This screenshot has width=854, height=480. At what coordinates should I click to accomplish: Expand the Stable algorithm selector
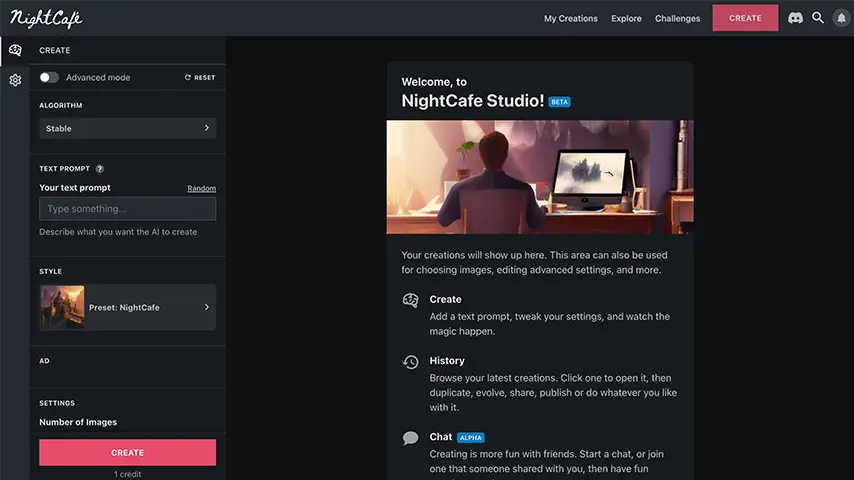pos(127,128)
